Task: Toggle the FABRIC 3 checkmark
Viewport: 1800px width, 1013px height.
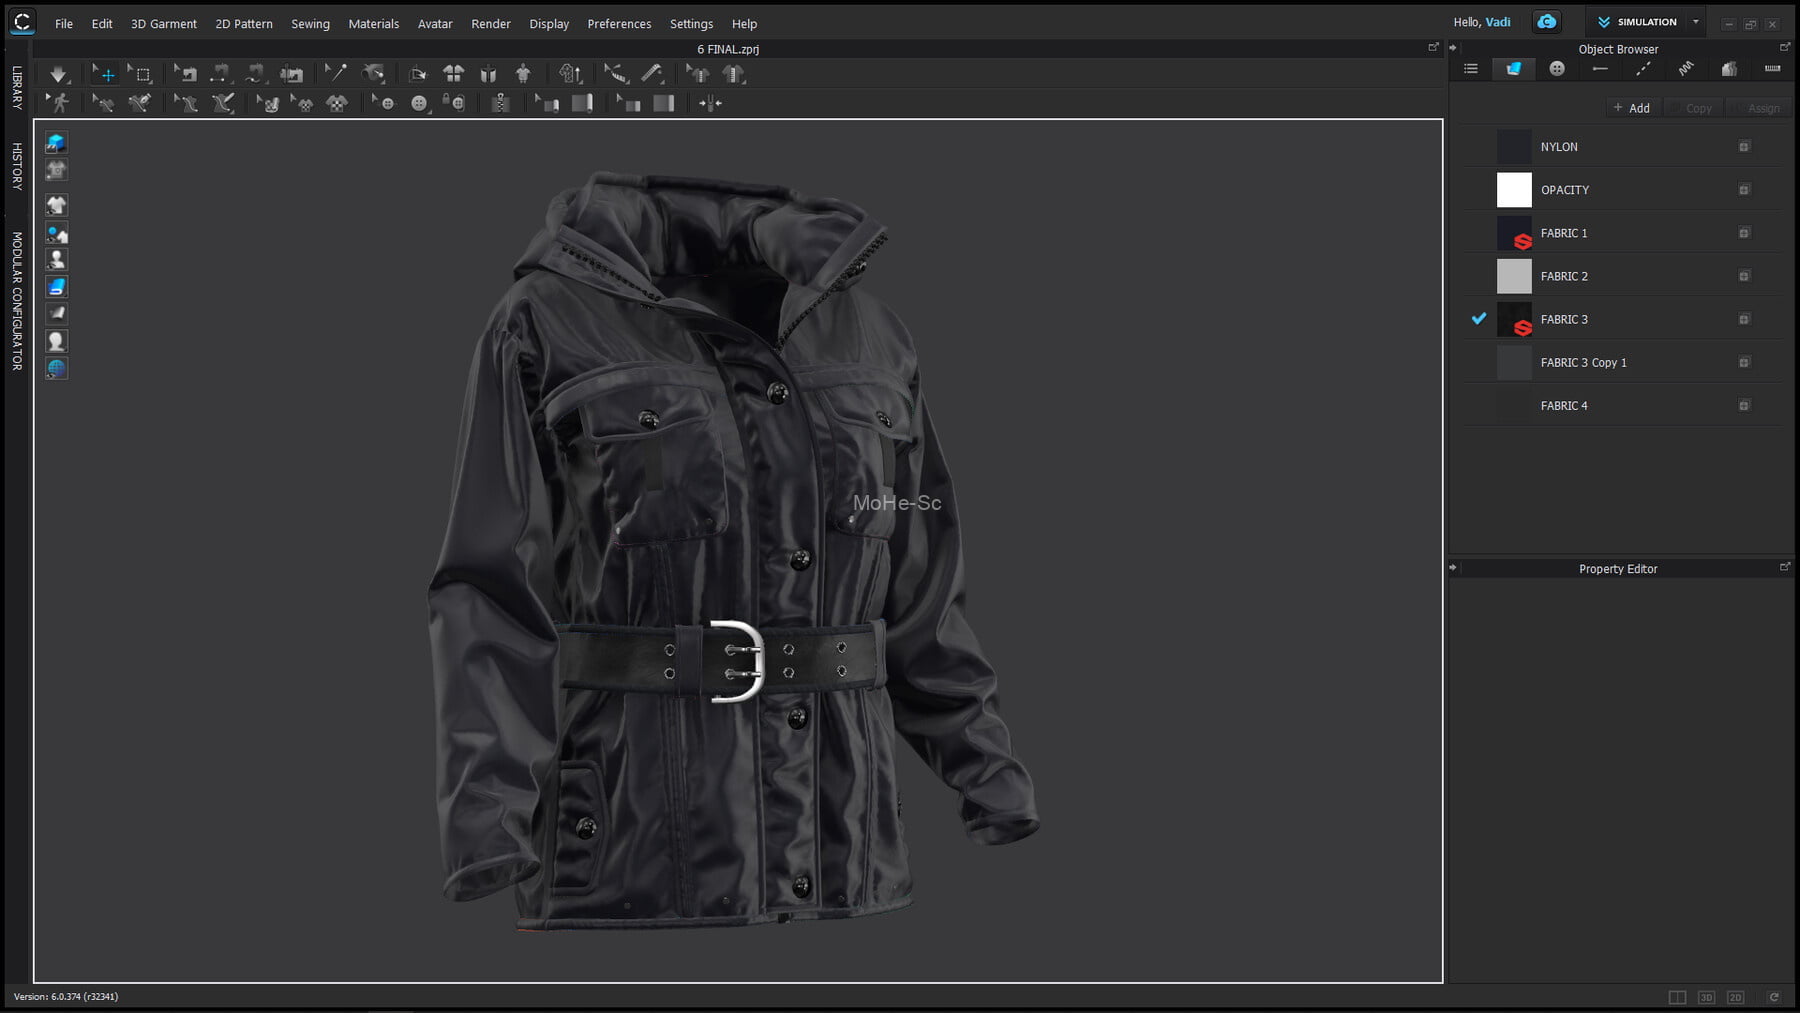Action: pyautogui.click(x=1479, y=319)
